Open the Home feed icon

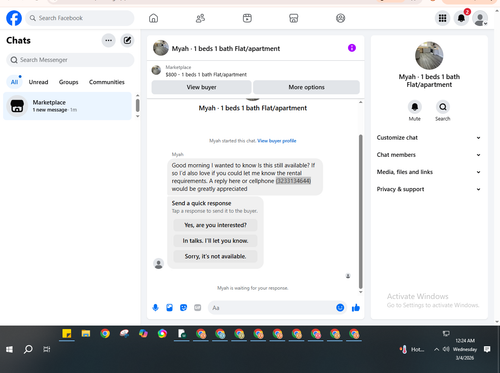[153, 18]
